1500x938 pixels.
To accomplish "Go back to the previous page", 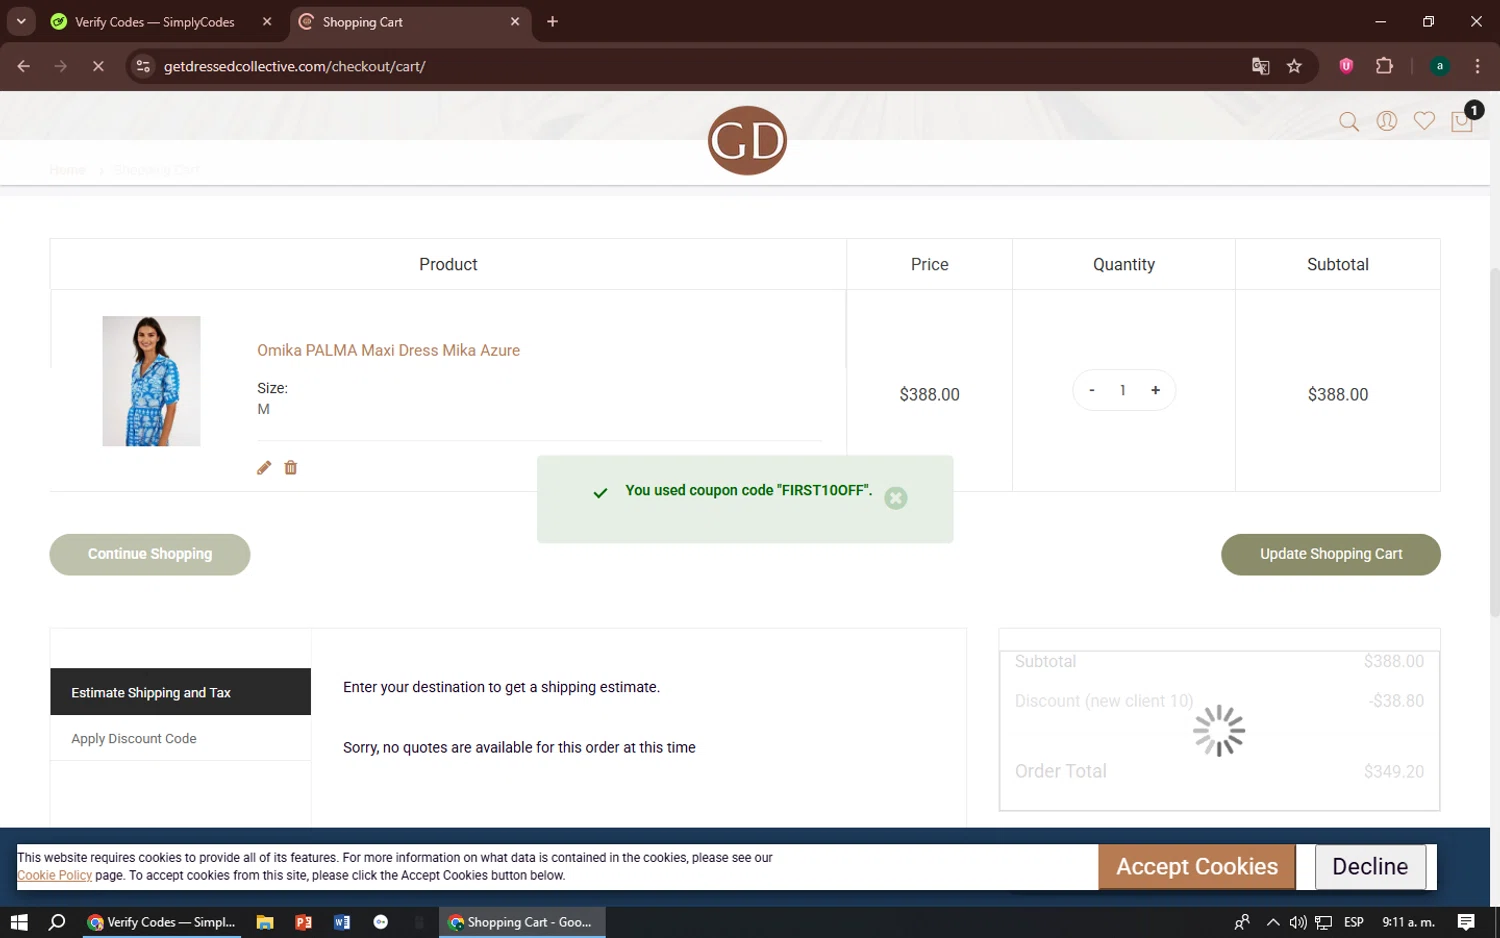I will click(23, 66).
